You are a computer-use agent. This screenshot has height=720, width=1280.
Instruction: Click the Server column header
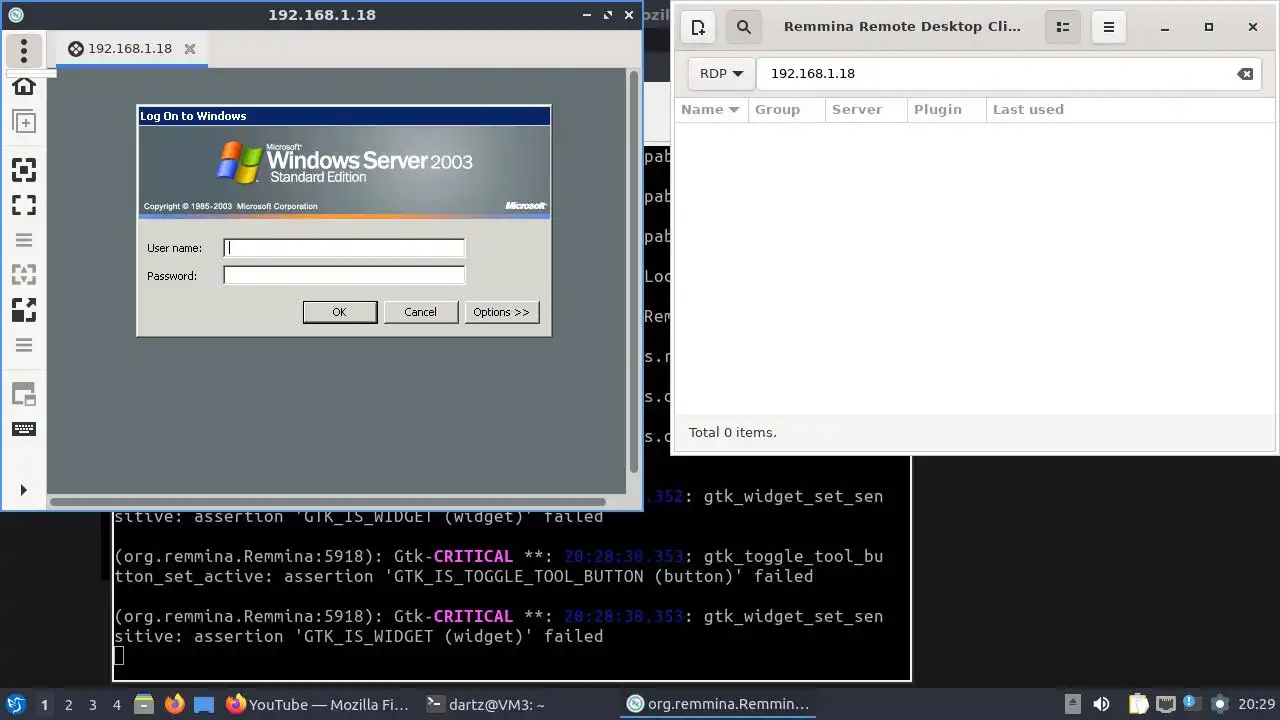click(x=867, y=110)
